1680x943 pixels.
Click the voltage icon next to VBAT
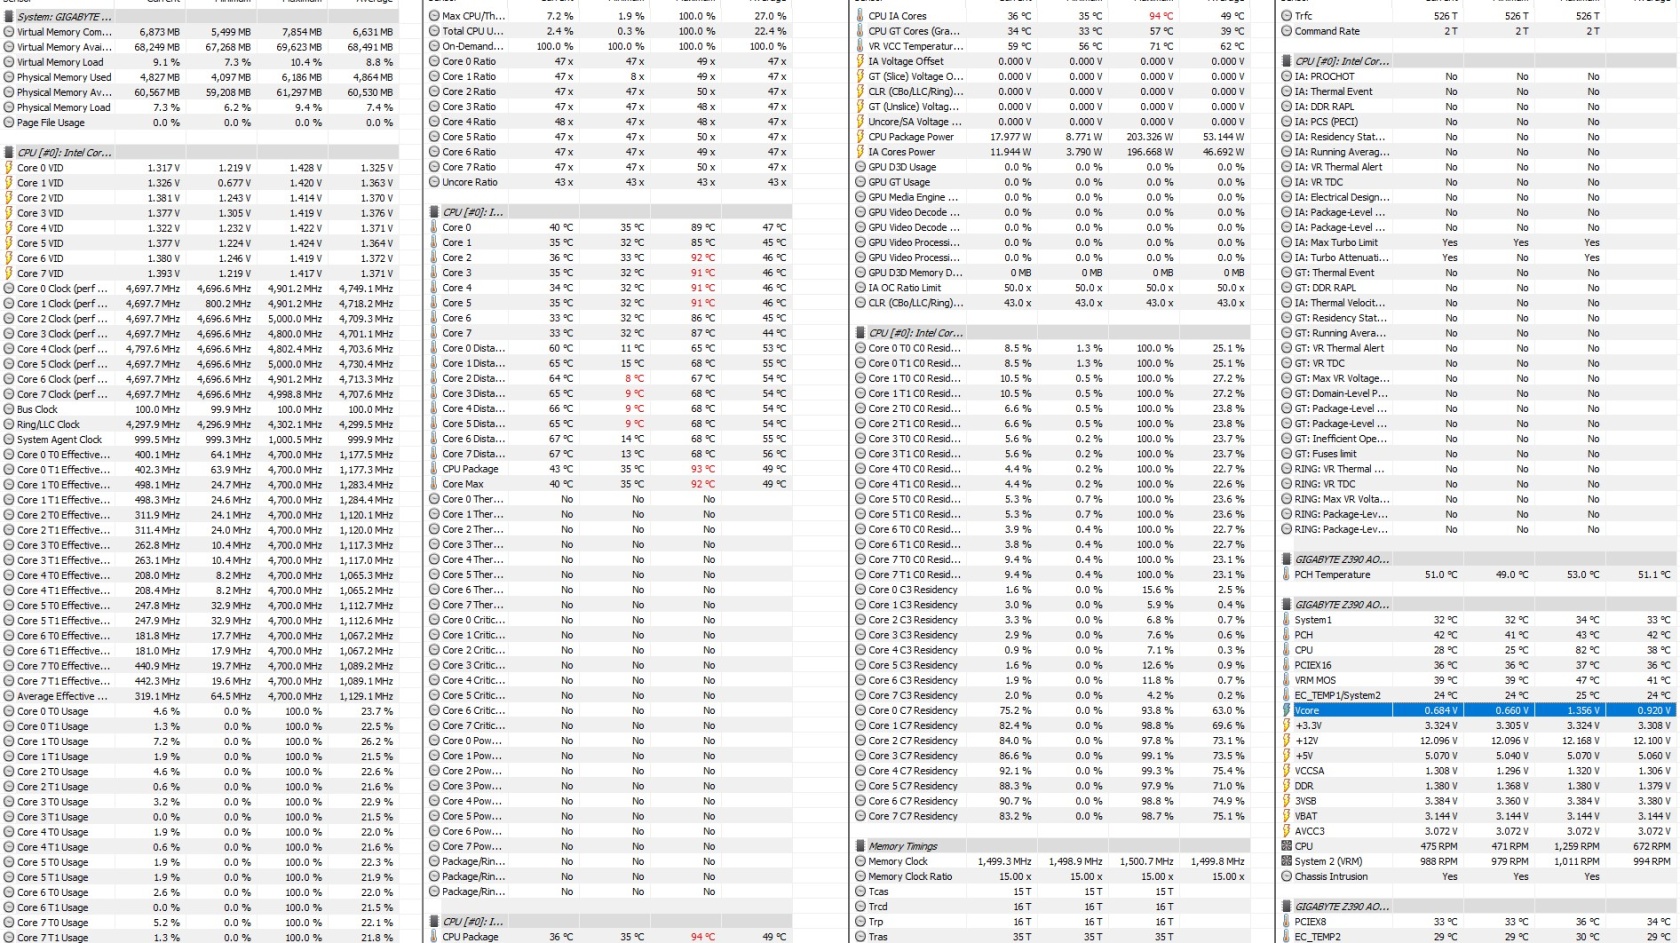click(1286, 816)
